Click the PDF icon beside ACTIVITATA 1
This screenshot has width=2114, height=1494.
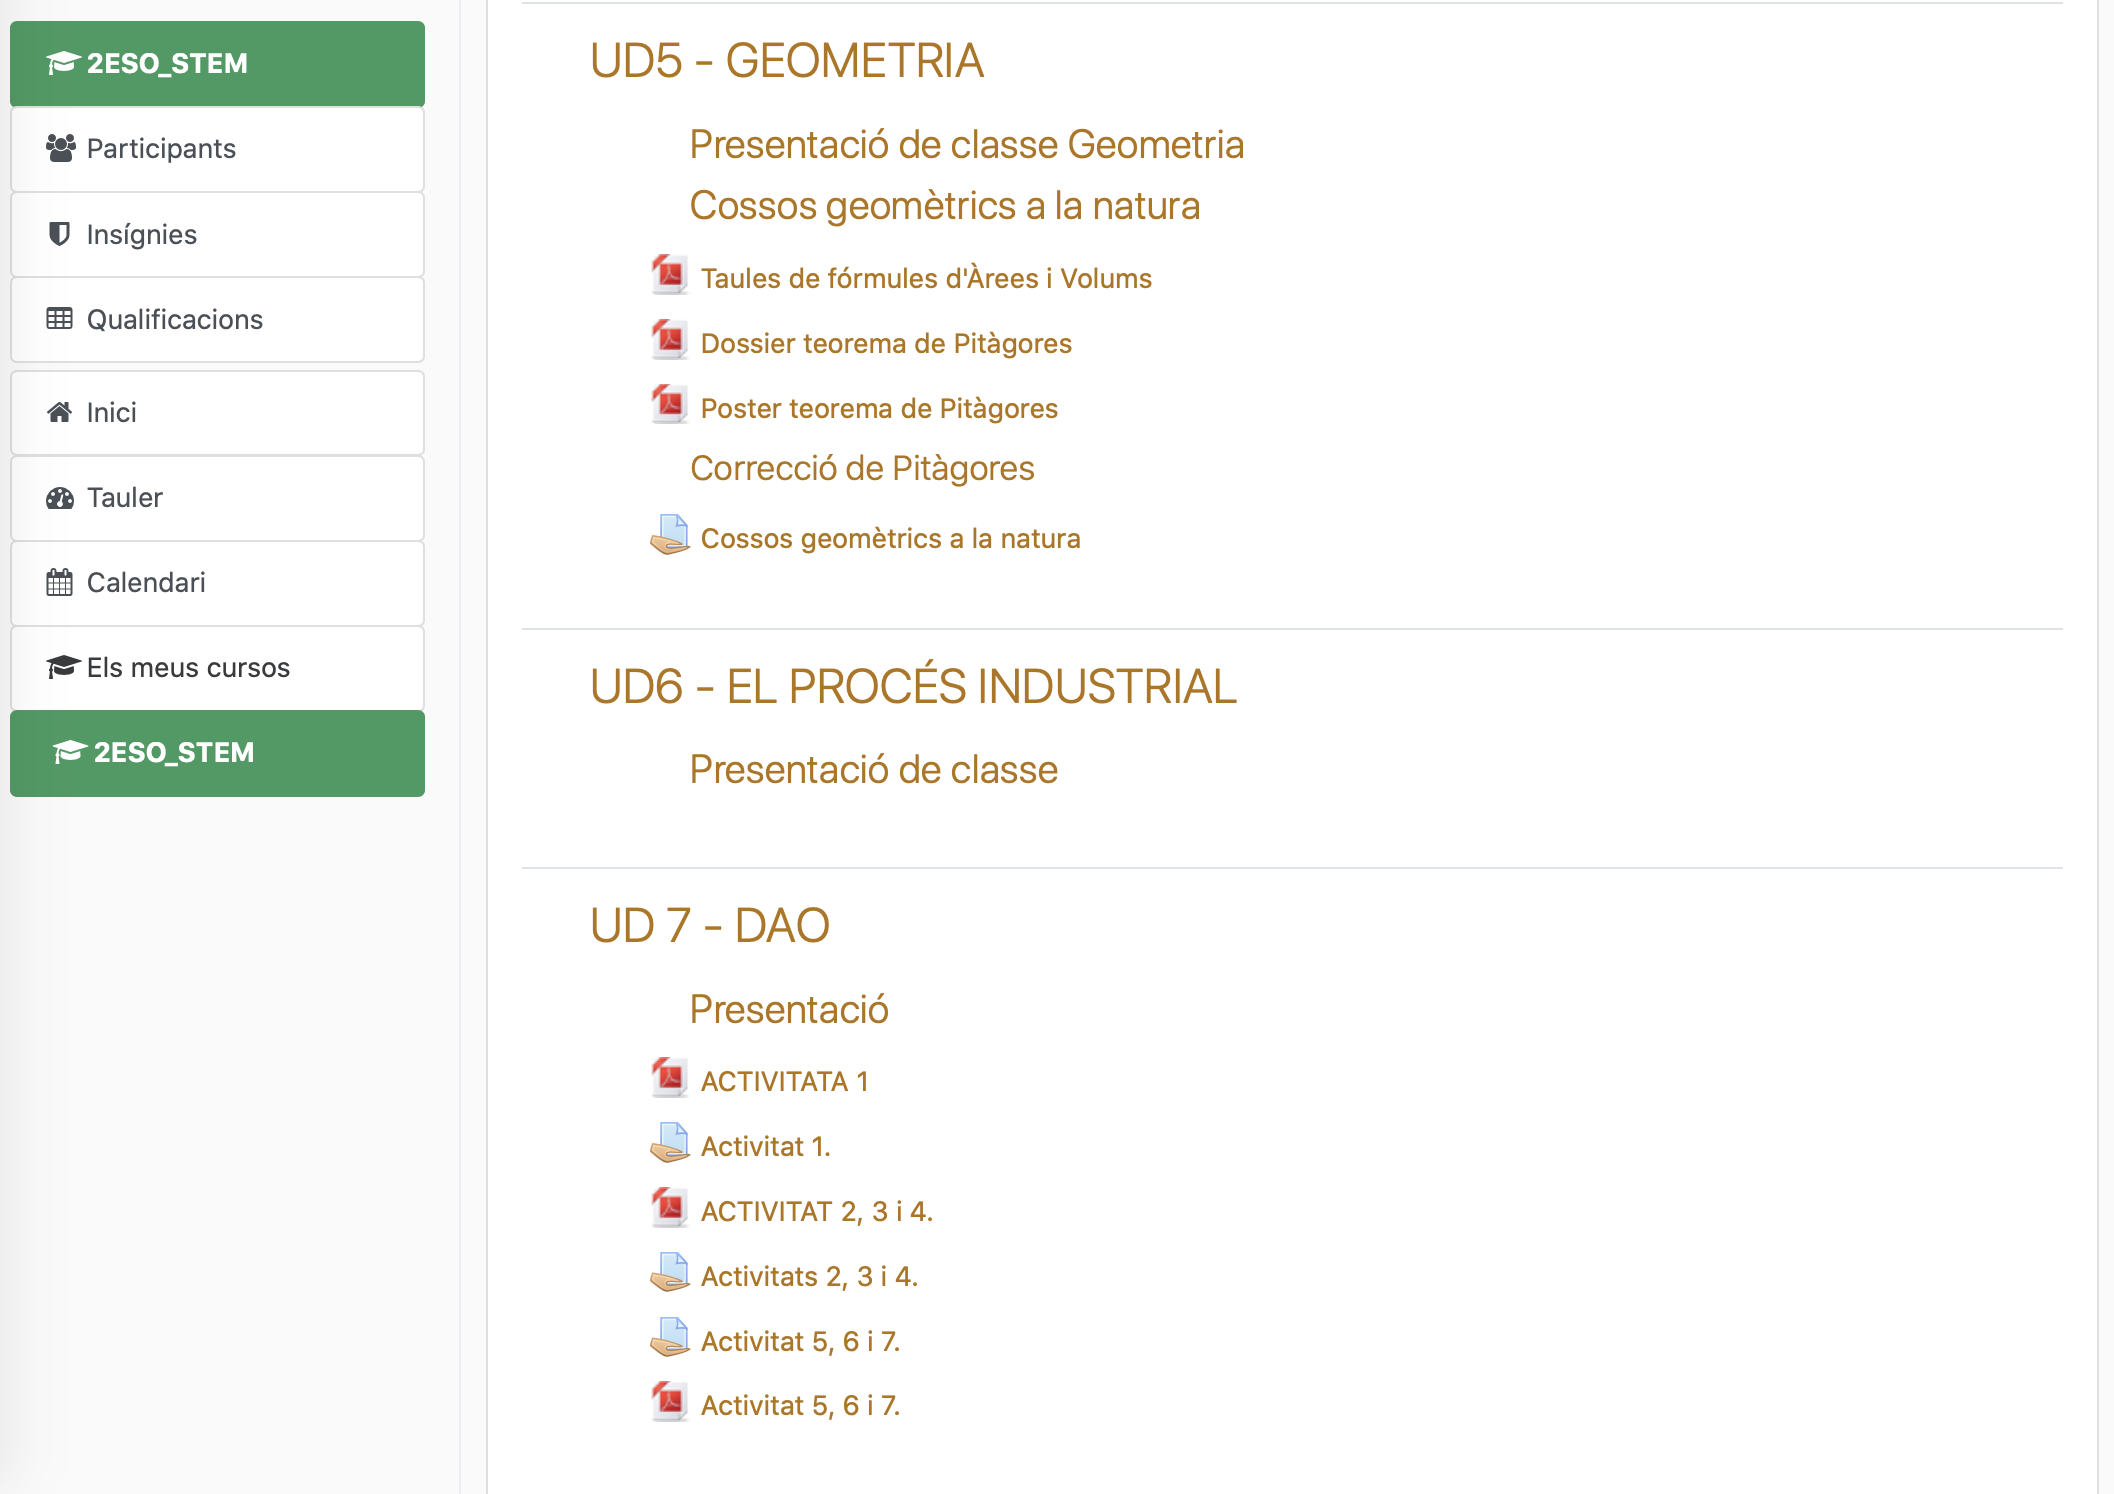(669, 1078)
